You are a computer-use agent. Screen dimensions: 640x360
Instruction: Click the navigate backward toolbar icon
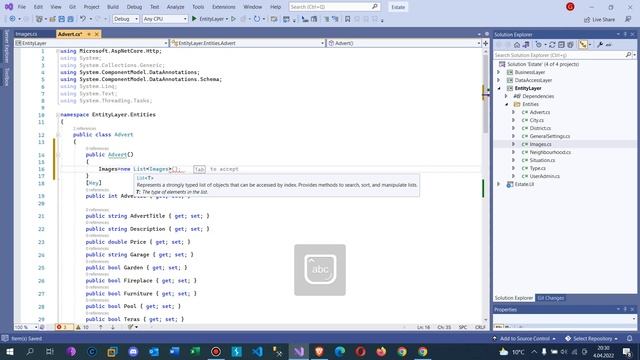(12, 19)
